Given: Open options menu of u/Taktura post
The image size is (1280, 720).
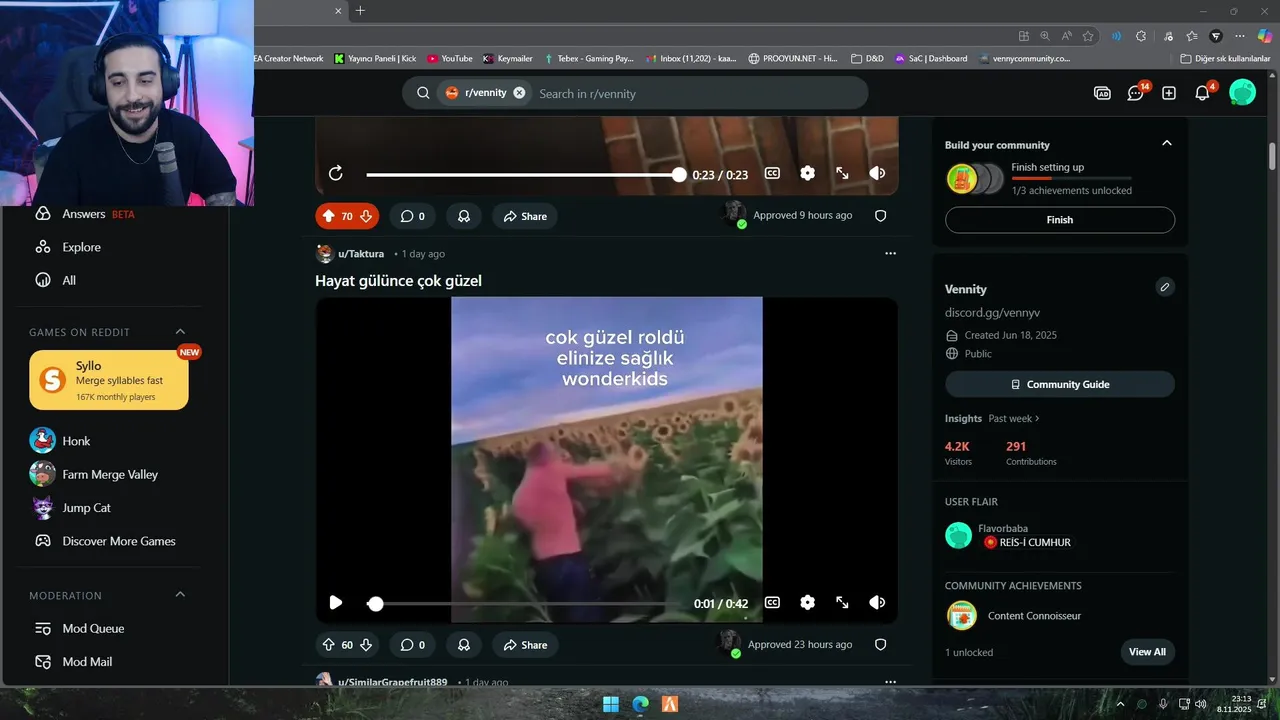Looking at the screenshot, I should pos(890,254).
